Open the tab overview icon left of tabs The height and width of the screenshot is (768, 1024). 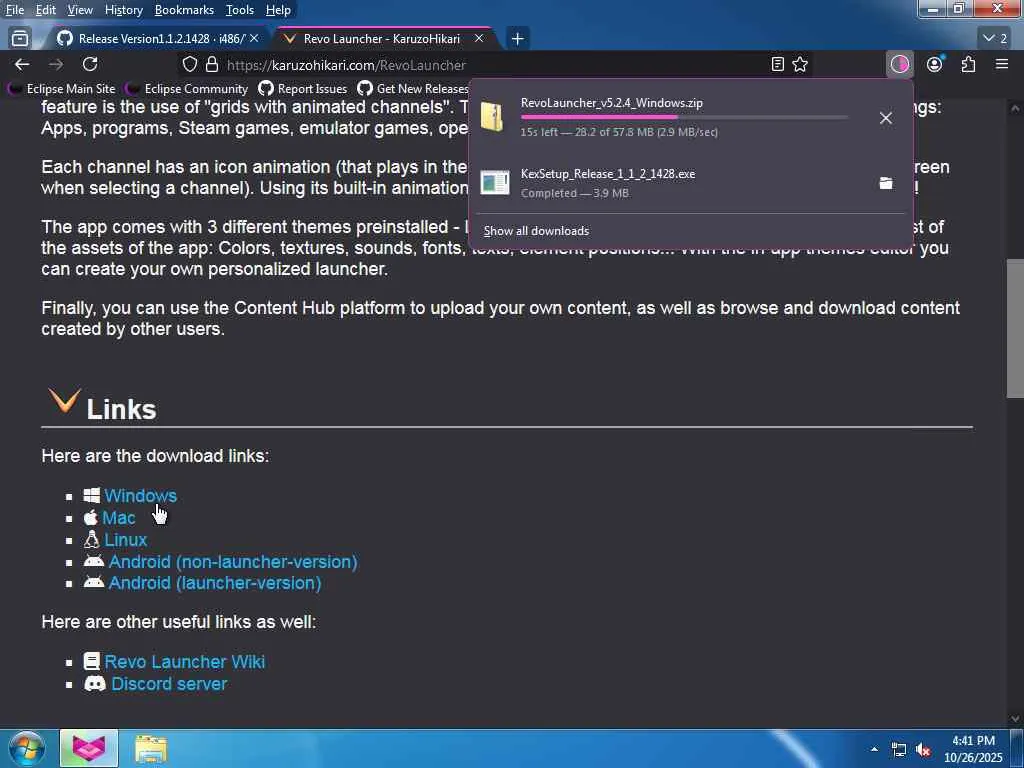coord(20,39)
